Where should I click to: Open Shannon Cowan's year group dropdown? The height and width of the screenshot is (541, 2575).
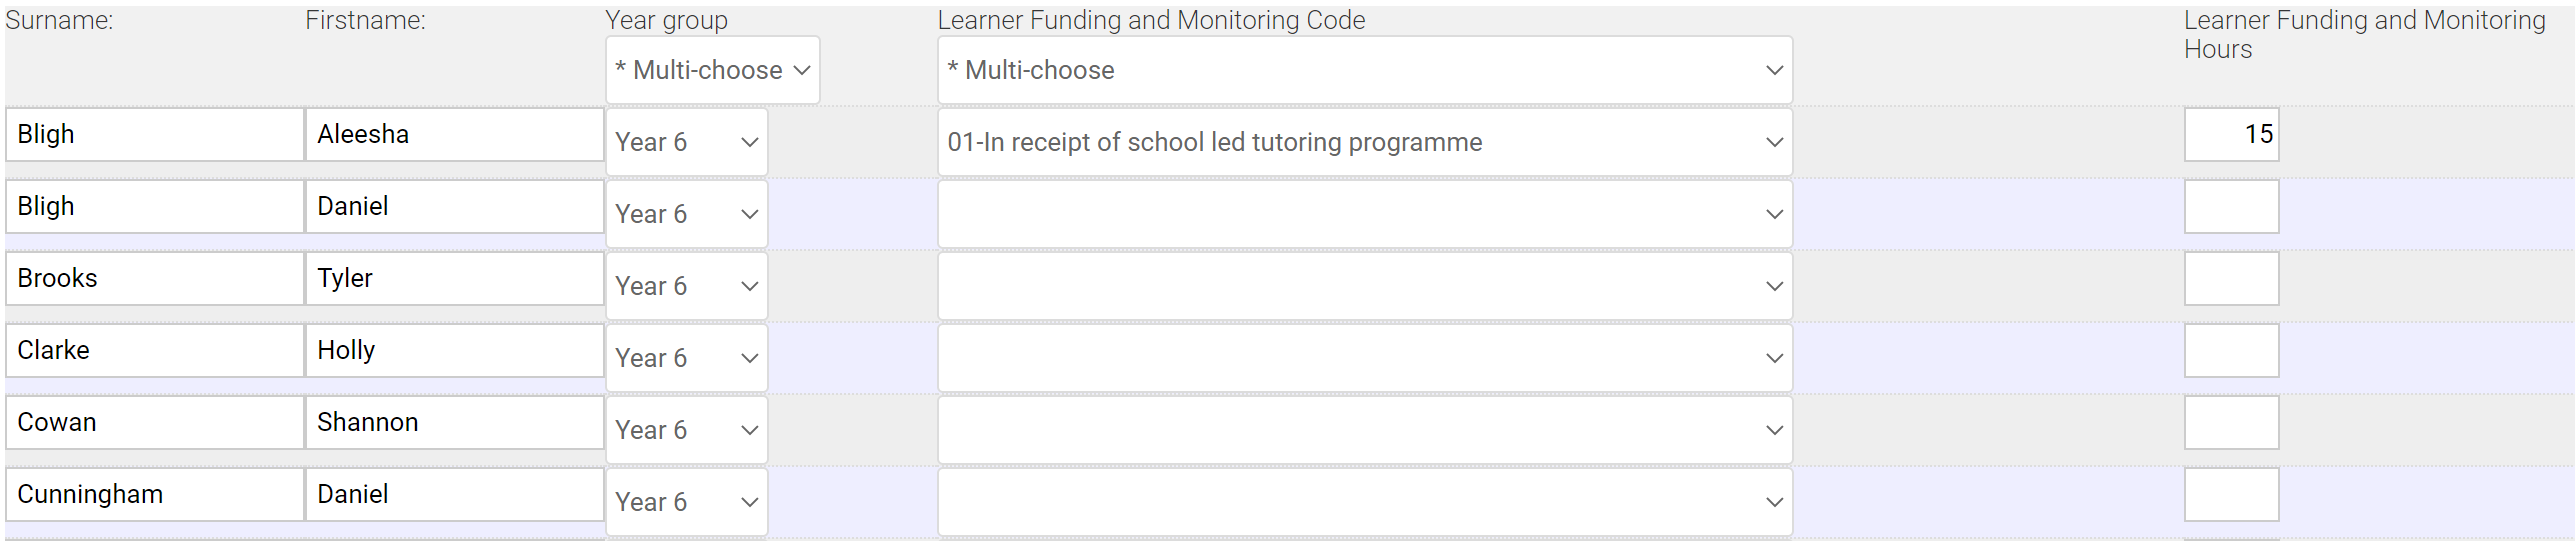(x=686, y=430)
